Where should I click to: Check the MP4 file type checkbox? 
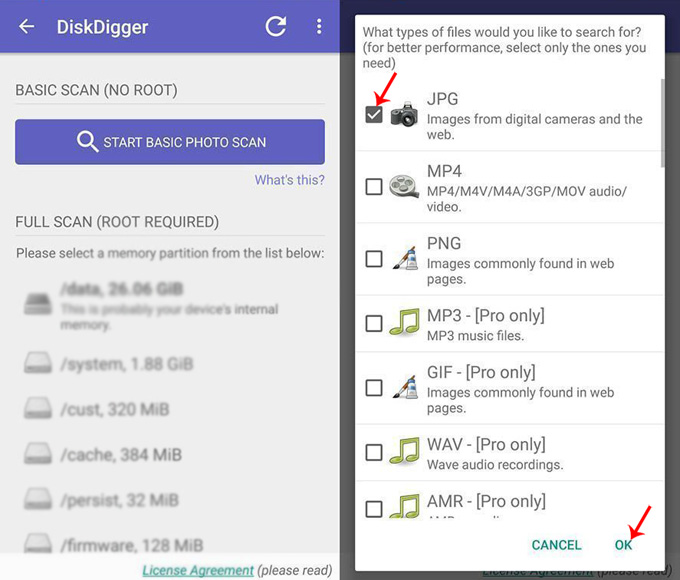click(374, 187)
